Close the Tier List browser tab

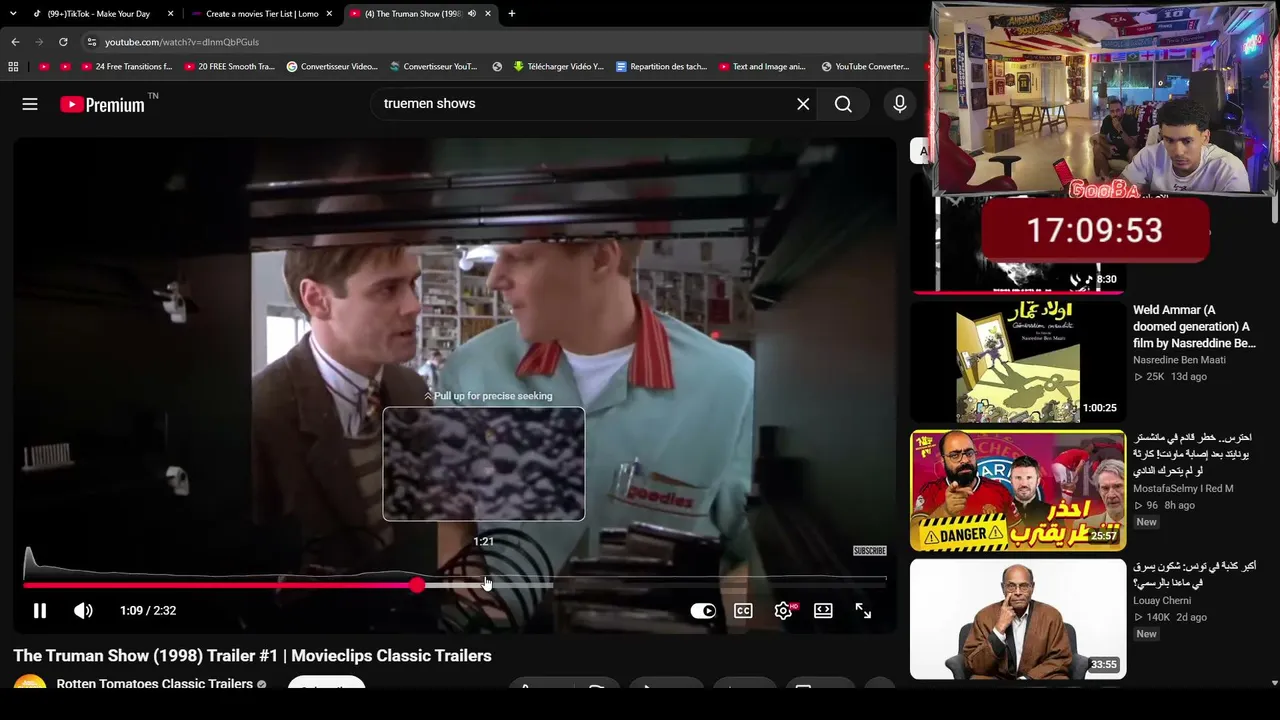329,14
